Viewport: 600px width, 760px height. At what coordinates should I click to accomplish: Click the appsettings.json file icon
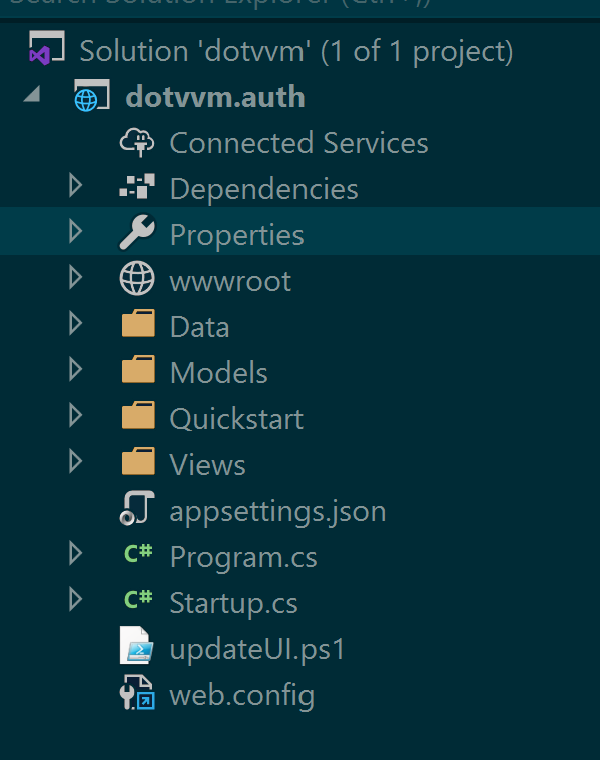click(137, 511)
